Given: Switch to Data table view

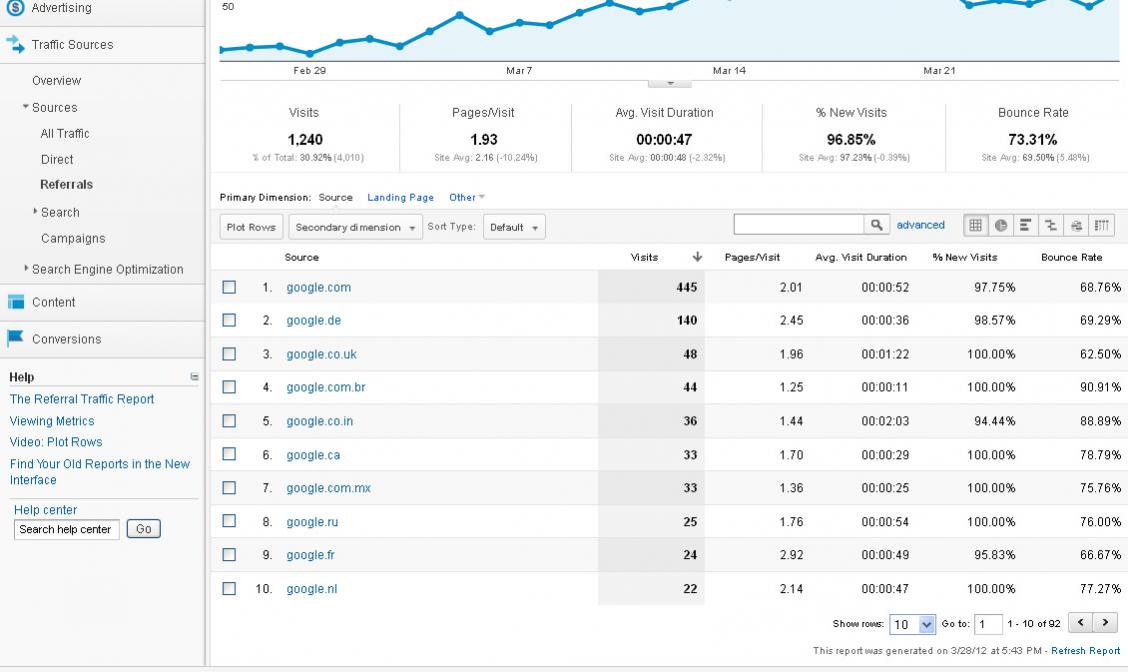Looking at the screenshot, I should coord(975,225).
